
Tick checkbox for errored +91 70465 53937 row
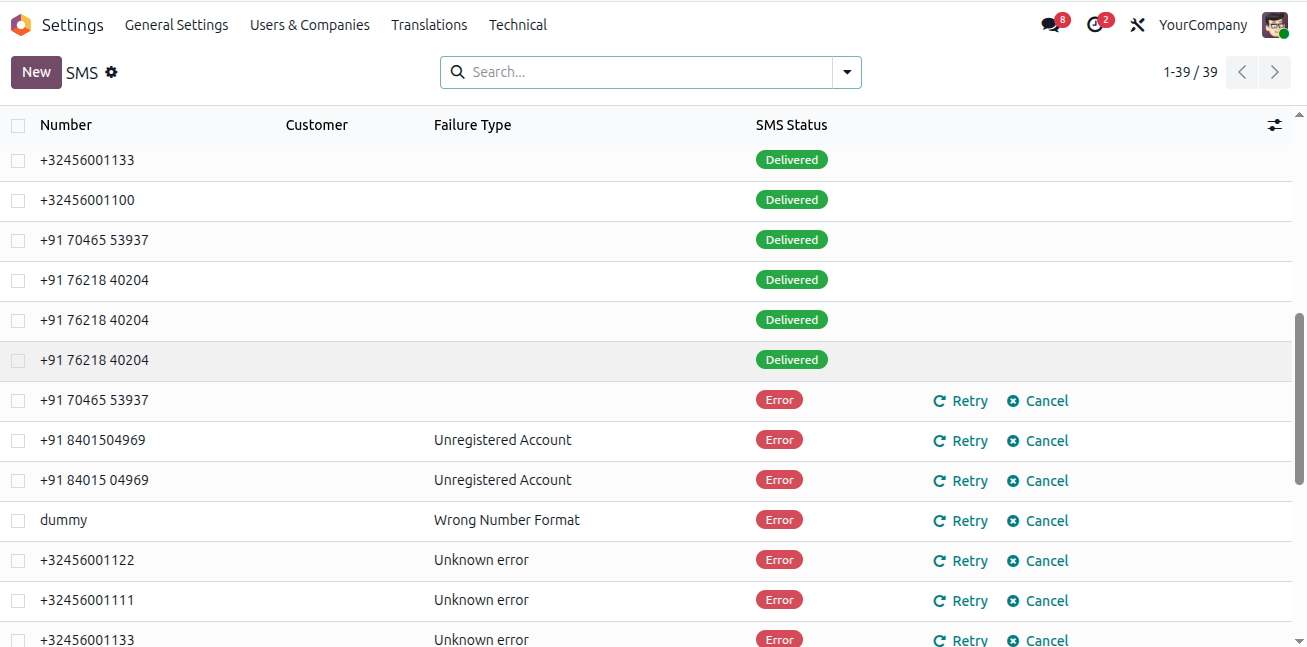click(x=18, y=401)
